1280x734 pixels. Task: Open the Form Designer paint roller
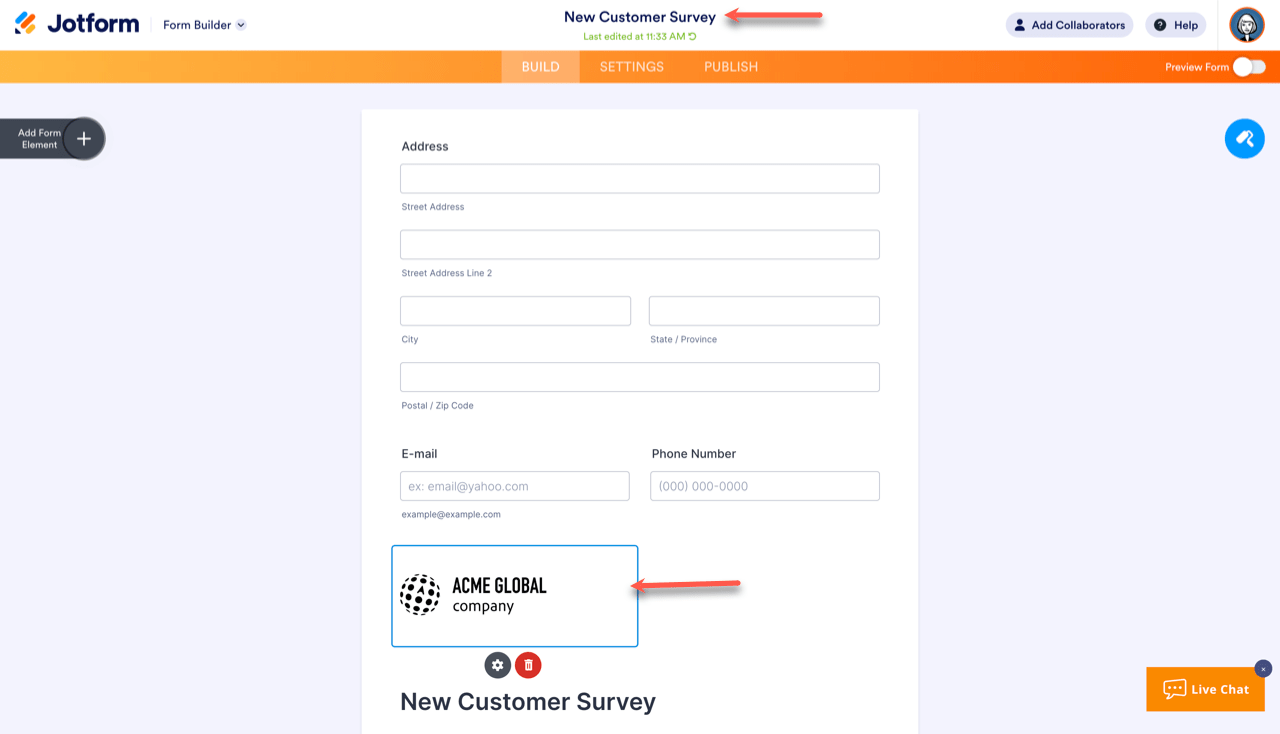[x=1244, y=139]
